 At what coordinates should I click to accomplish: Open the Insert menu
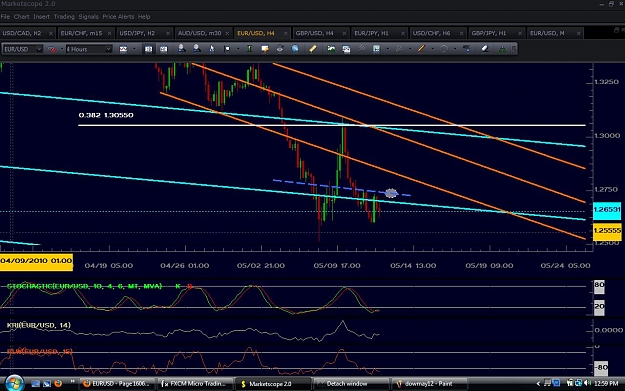point(41,17)
